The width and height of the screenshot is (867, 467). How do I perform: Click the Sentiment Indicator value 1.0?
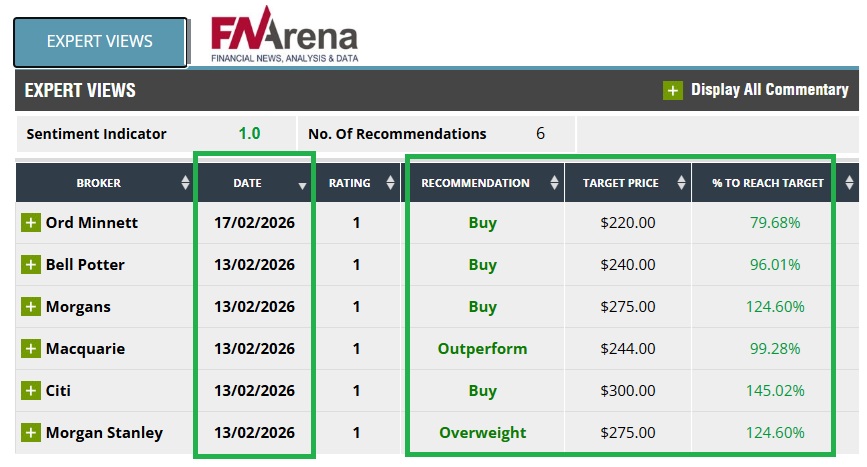249,134
